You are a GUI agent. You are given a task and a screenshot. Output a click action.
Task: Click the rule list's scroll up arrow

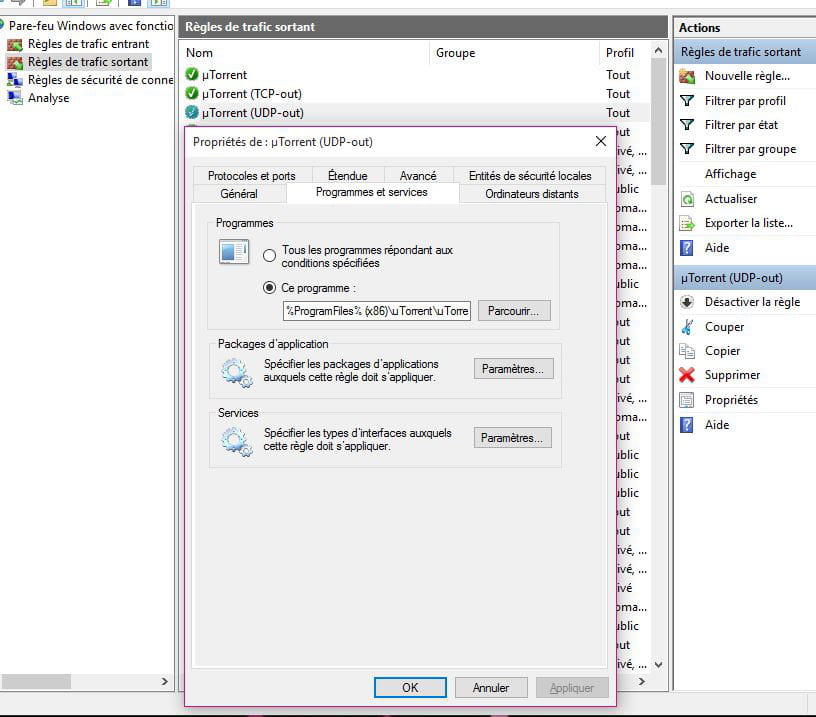click(658, 50)
